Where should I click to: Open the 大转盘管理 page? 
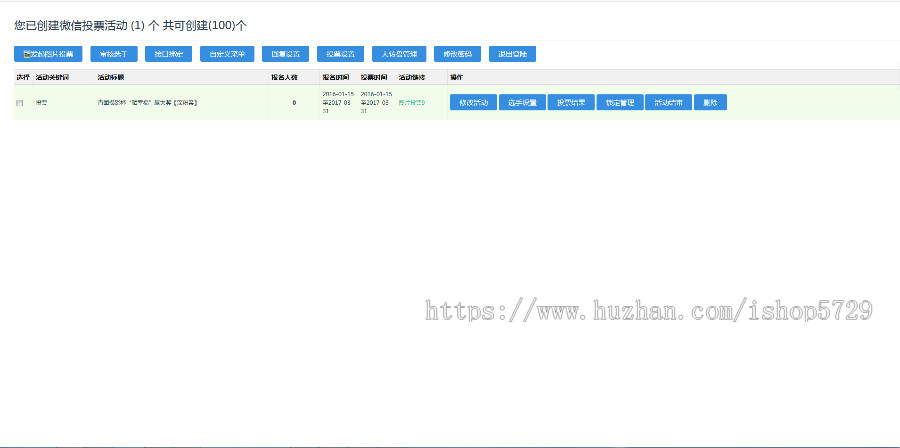click(x=399, y=54)
